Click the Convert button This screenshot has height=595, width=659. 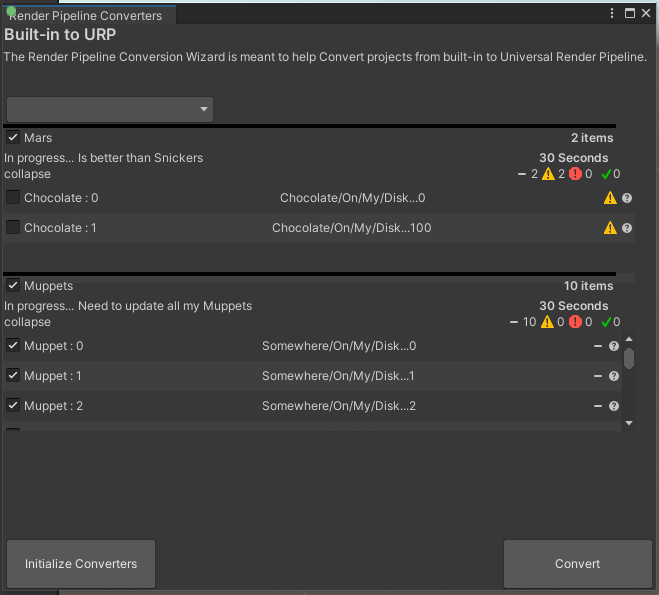577,564
